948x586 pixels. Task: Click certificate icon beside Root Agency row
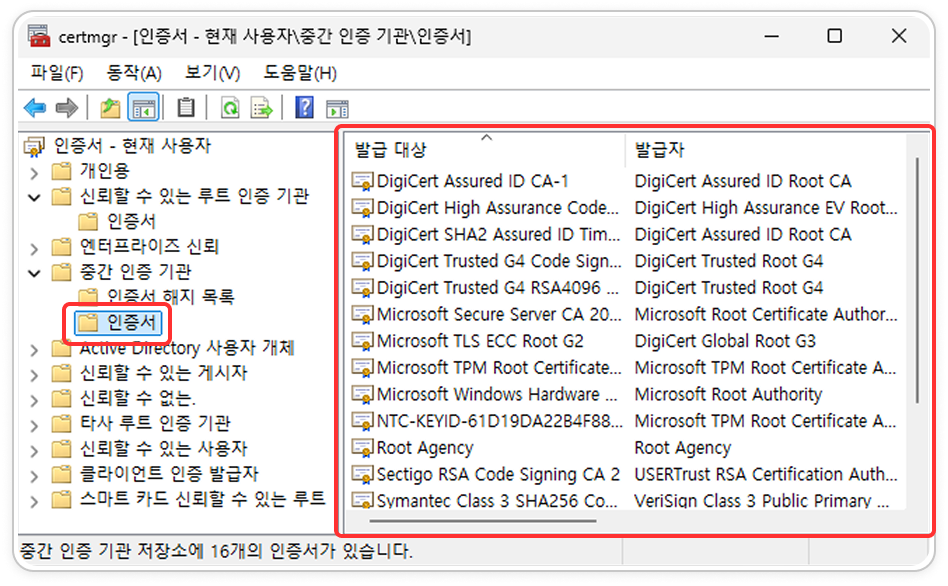tap(362, 448)
